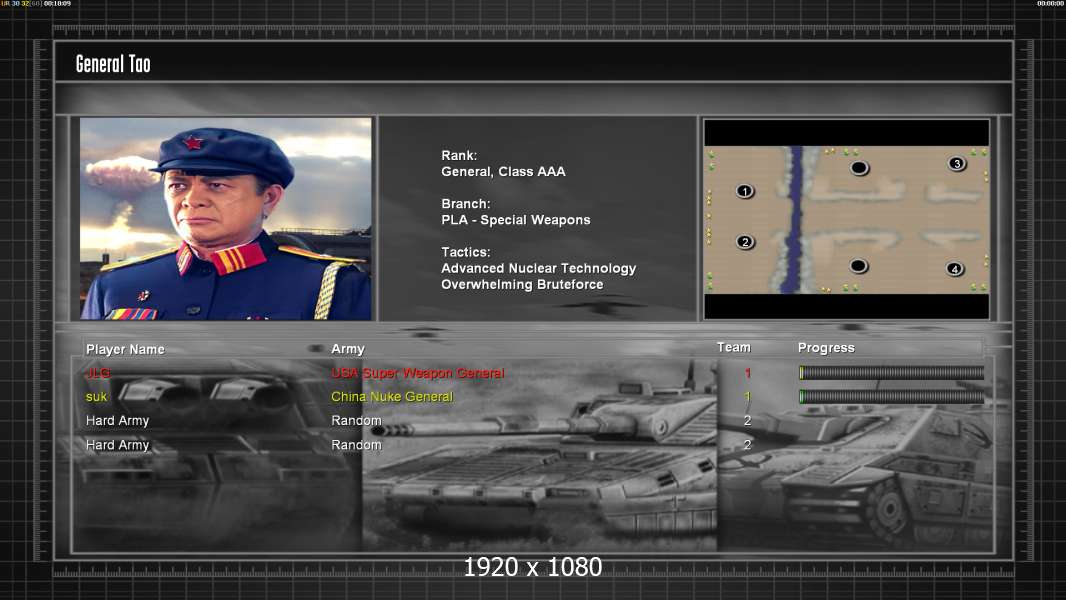Click the General Tao title text

(x=113, y=64)
